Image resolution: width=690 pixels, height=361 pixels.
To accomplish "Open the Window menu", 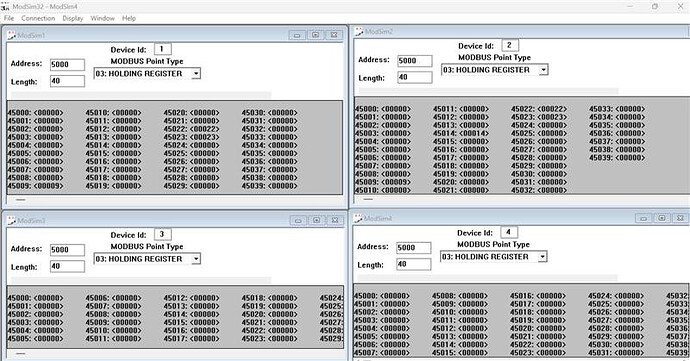I will (x=103, y=18).
